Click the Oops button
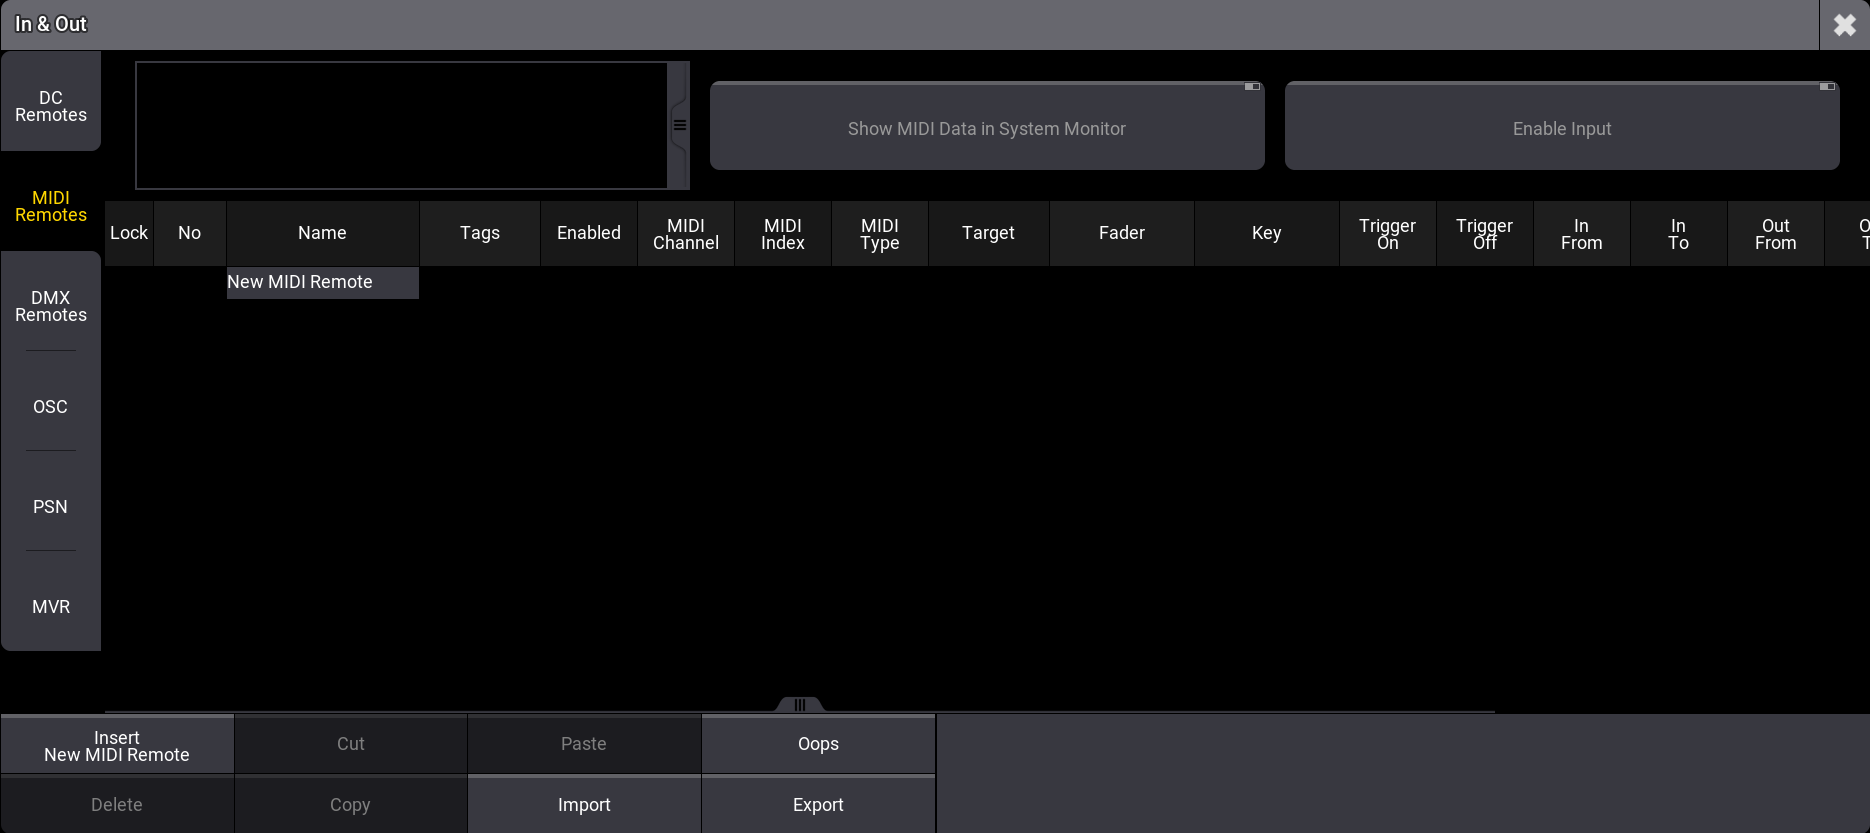The width and height of the screenshot is (1870, 833). click(818, 744)
